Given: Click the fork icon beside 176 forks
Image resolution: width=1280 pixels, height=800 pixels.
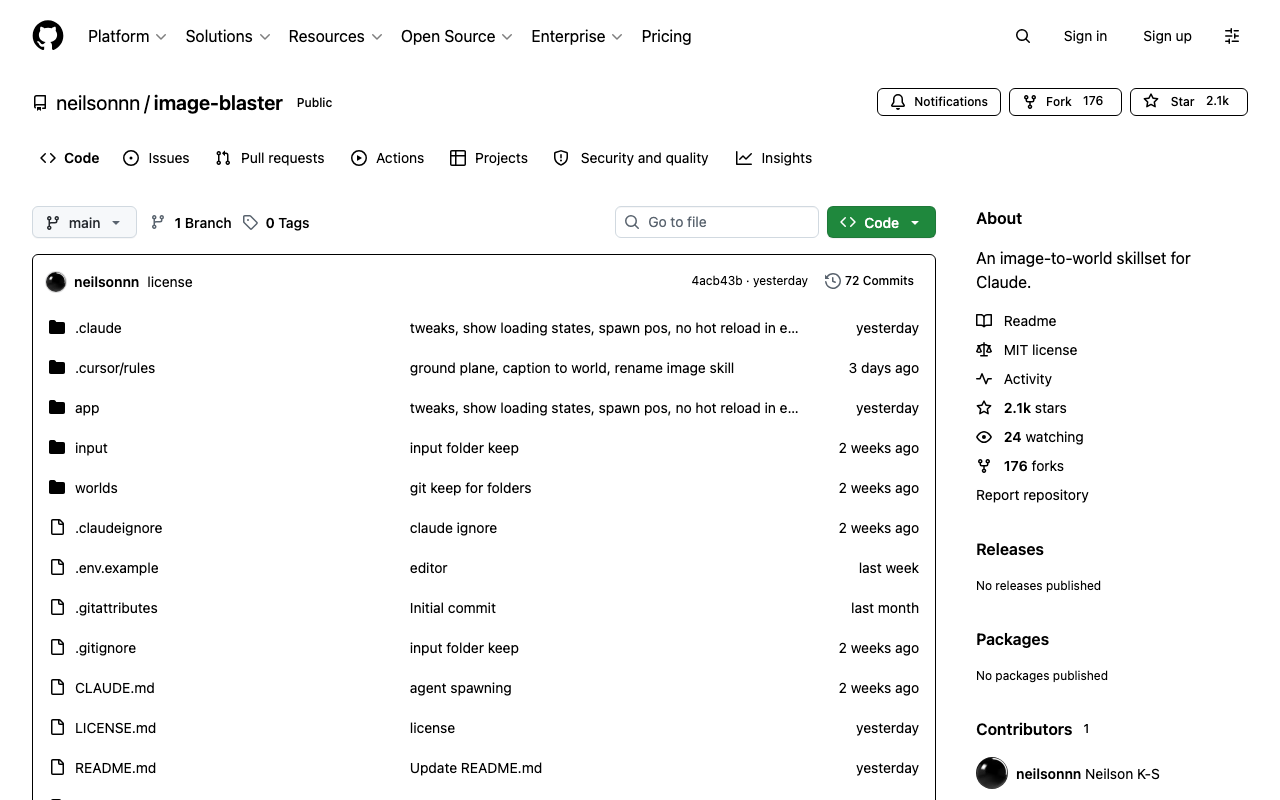Looking at the screenshot, I should pos(984,466).
